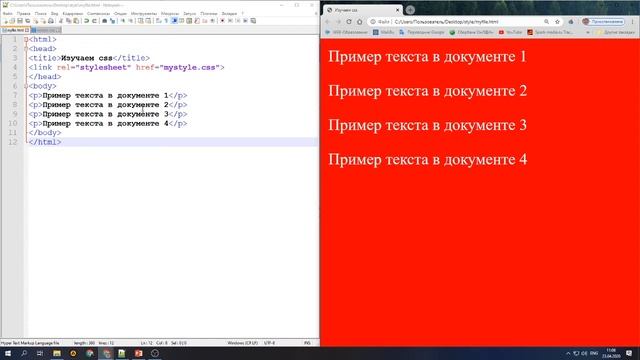Open the notification center in system tray
The image size is (640, 360).
(x=629, y=353)
